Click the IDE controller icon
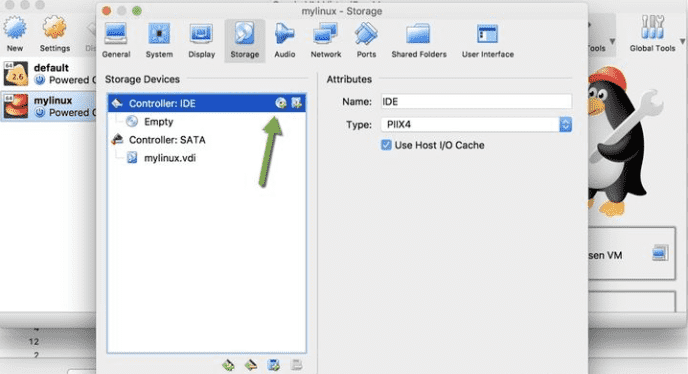 [x=117, y=103]
